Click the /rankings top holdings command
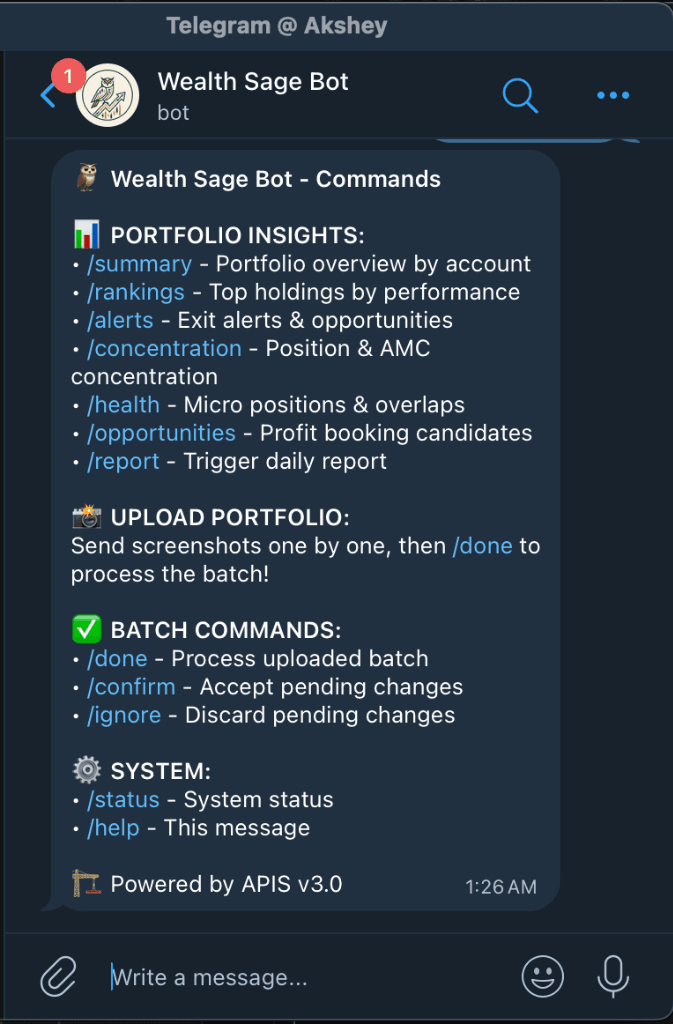The image size is (673, 1024). [136, 292]
